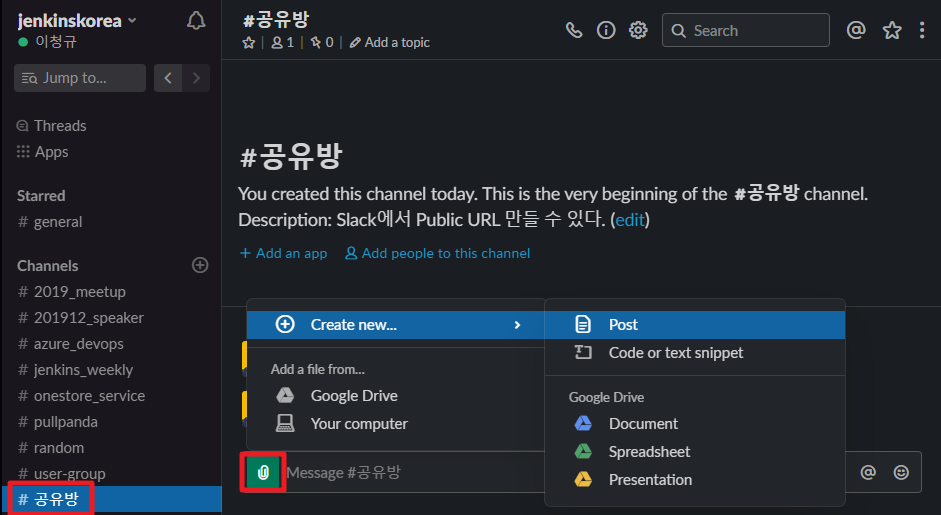This screenshot has height=515, width=941.
Task: Show starred items star icon in header
Action: 892,30
